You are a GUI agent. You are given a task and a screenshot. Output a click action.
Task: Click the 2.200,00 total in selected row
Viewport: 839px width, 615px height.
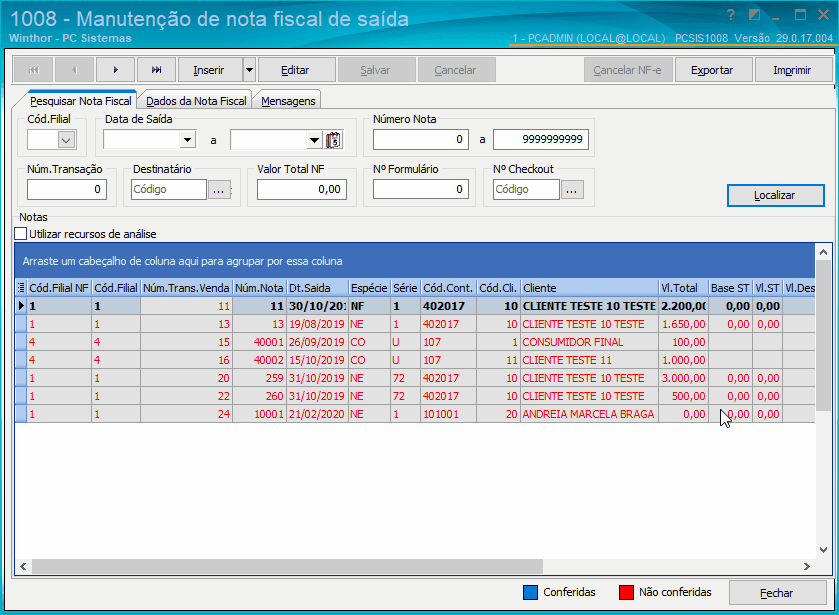[x=683, y=306]
